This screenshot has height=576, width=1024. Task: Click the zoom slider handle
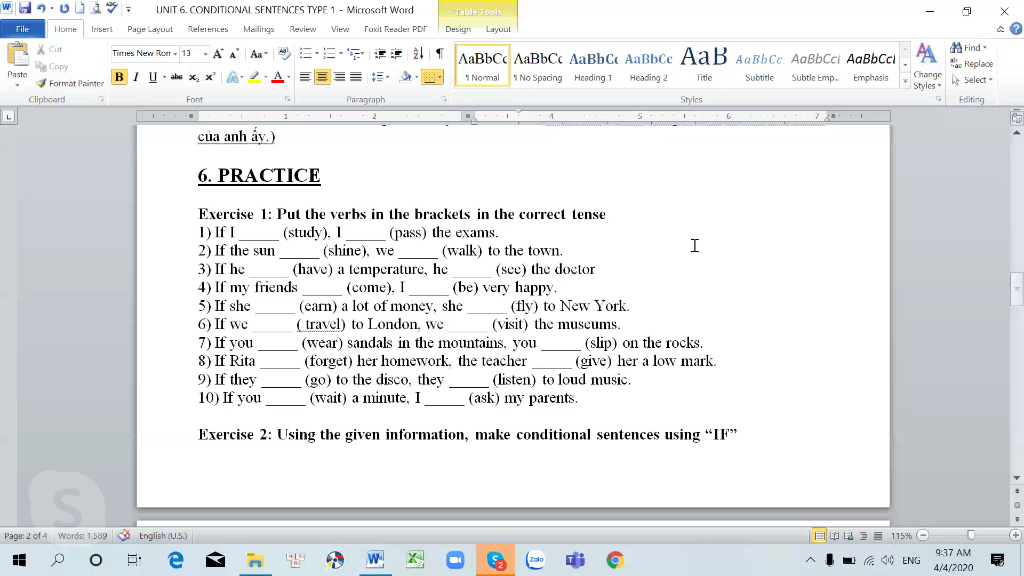(x=971, y=536)
